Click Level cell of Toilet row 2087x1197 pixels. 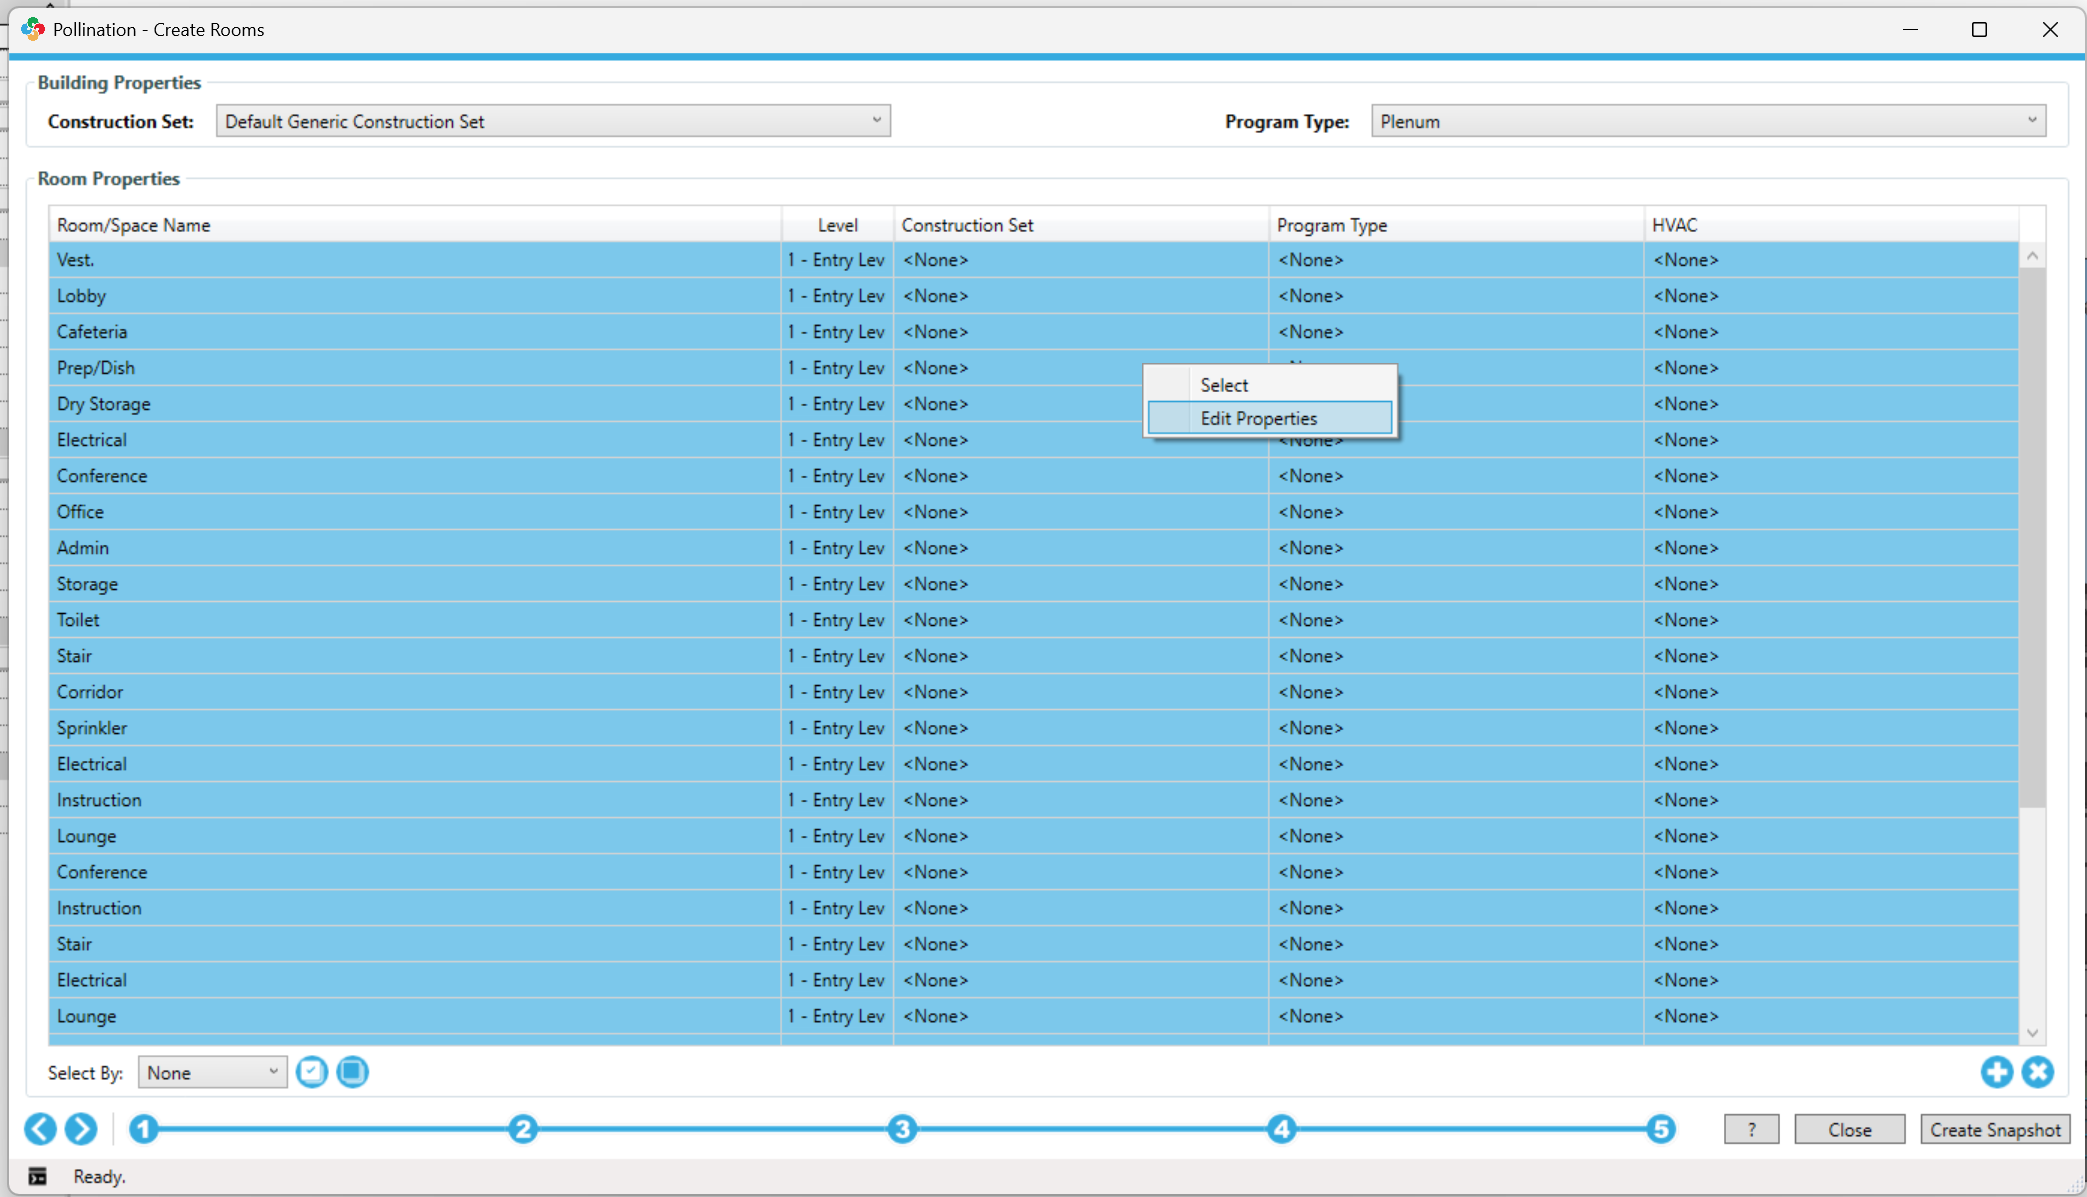pos(837,620)
